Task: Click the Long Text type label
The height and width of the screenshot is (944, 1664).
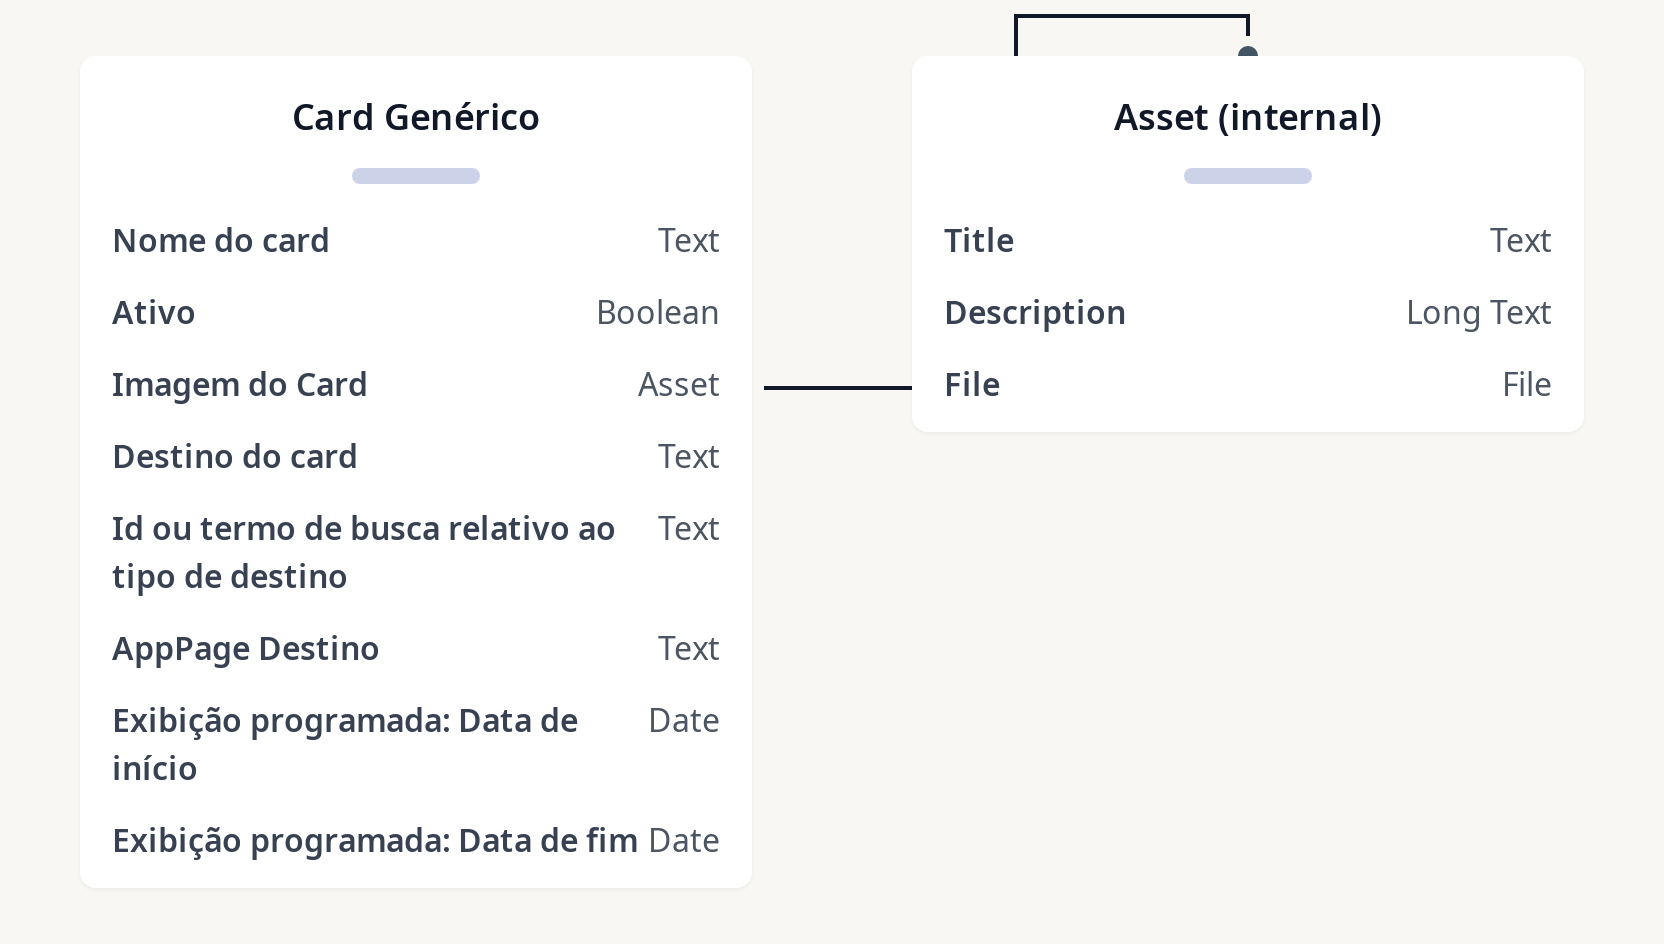Action: [1478, 313]
